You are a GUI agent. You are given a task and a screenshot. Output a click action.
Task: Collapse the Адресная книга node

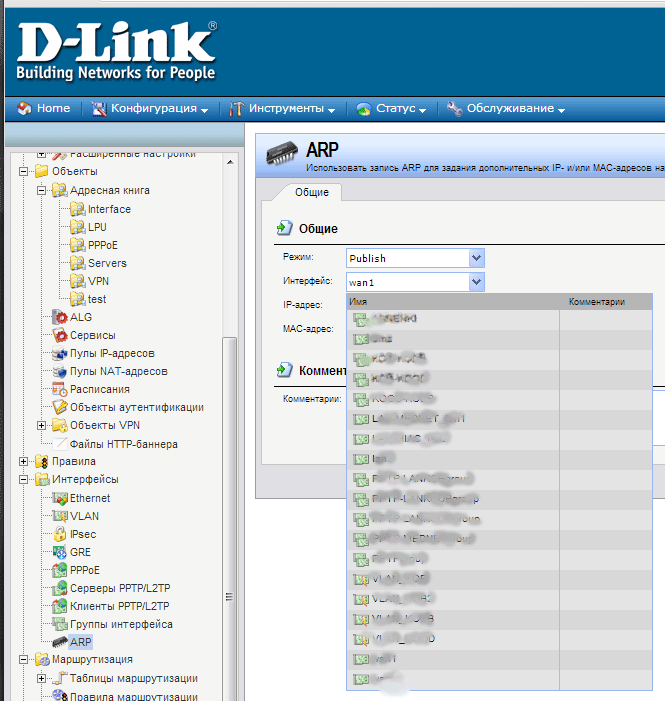pyautogui.click(x=42, y=190)
